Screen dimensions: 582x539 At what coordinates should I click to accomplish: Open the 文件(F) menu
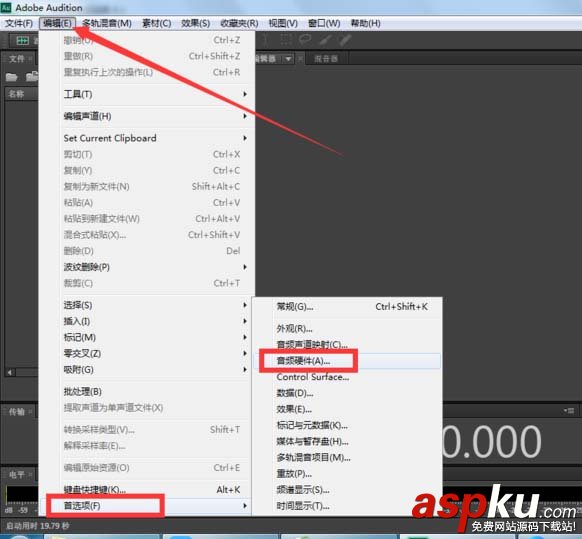click(19, 23)
